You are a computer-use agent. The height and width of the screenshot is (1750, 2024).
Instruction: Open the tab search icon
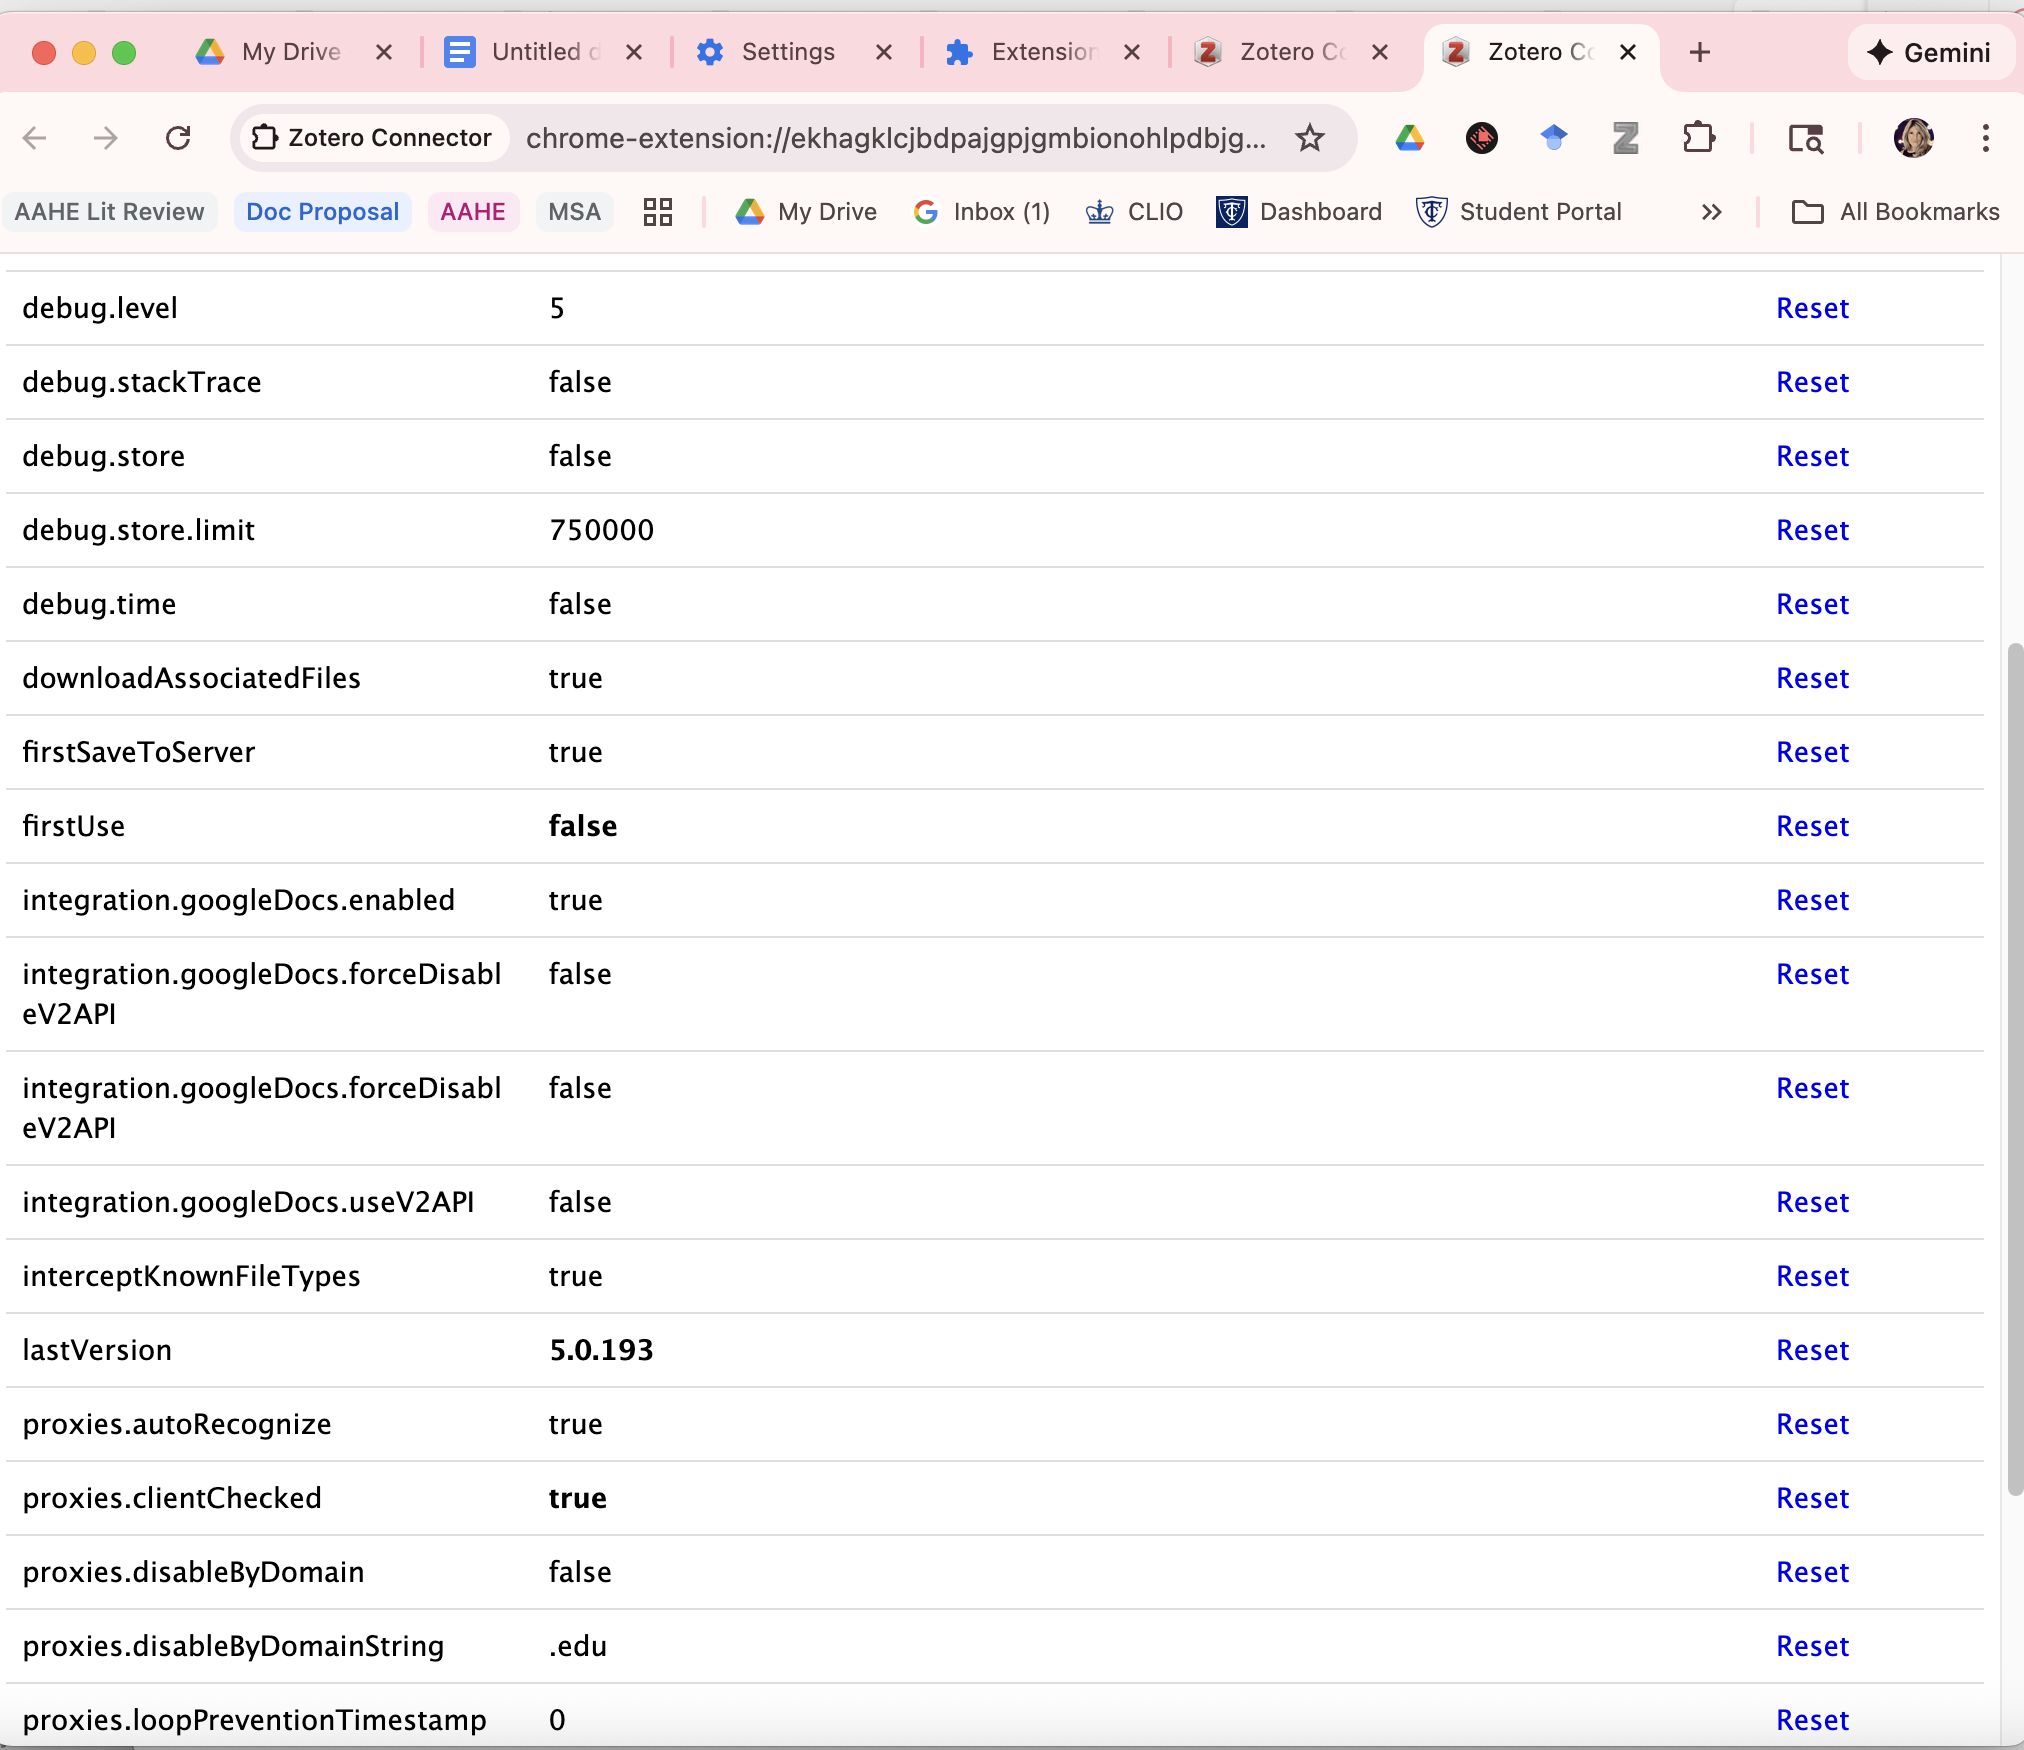[x=1806, y=138]
